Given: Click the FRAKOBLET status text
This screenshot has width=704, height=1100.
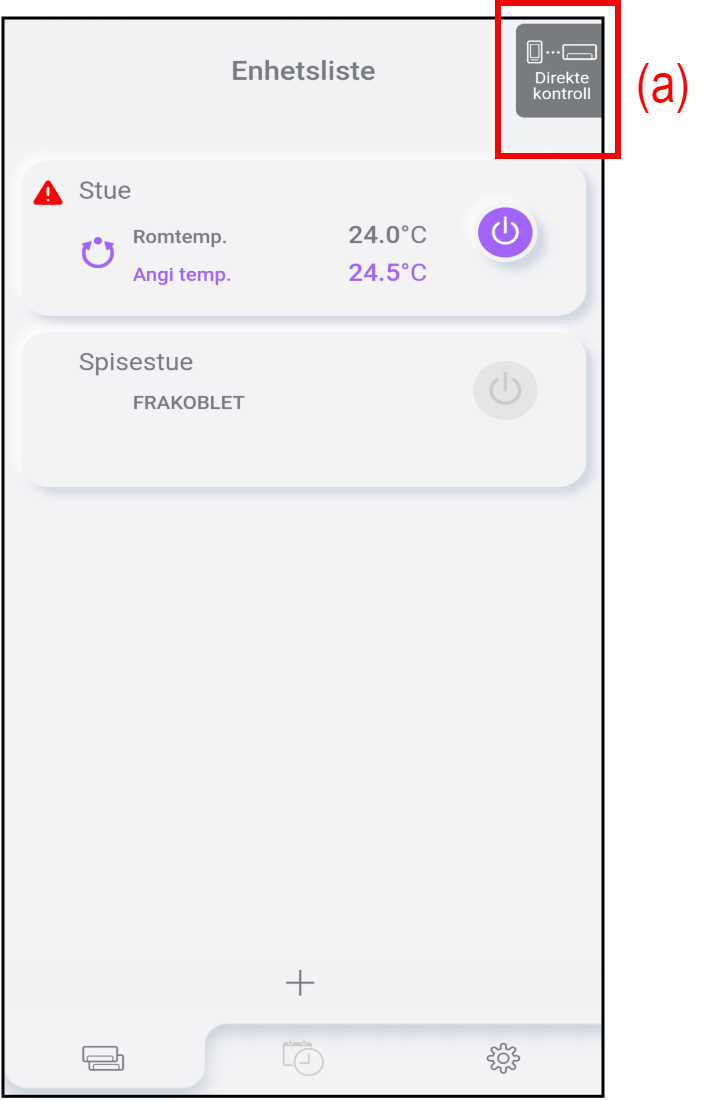Looking at the screenshot, I should click(189, 403).
